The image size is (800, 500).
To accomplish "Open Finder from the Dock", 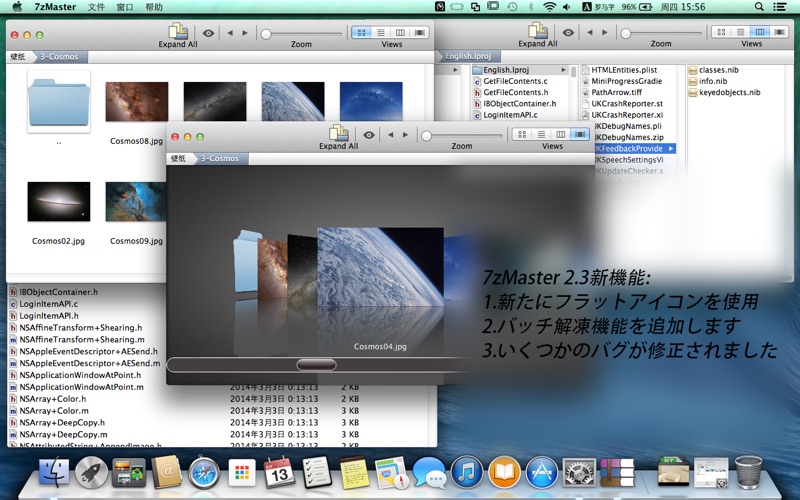I will (x=54, y=473).
